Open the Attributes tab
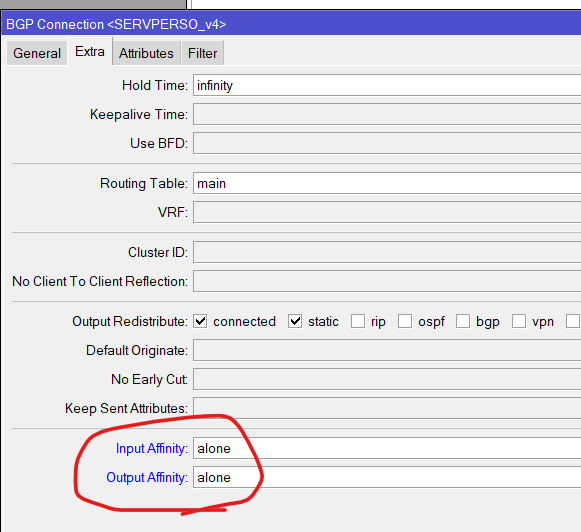The image size is (581, 532). pos(146,53)
